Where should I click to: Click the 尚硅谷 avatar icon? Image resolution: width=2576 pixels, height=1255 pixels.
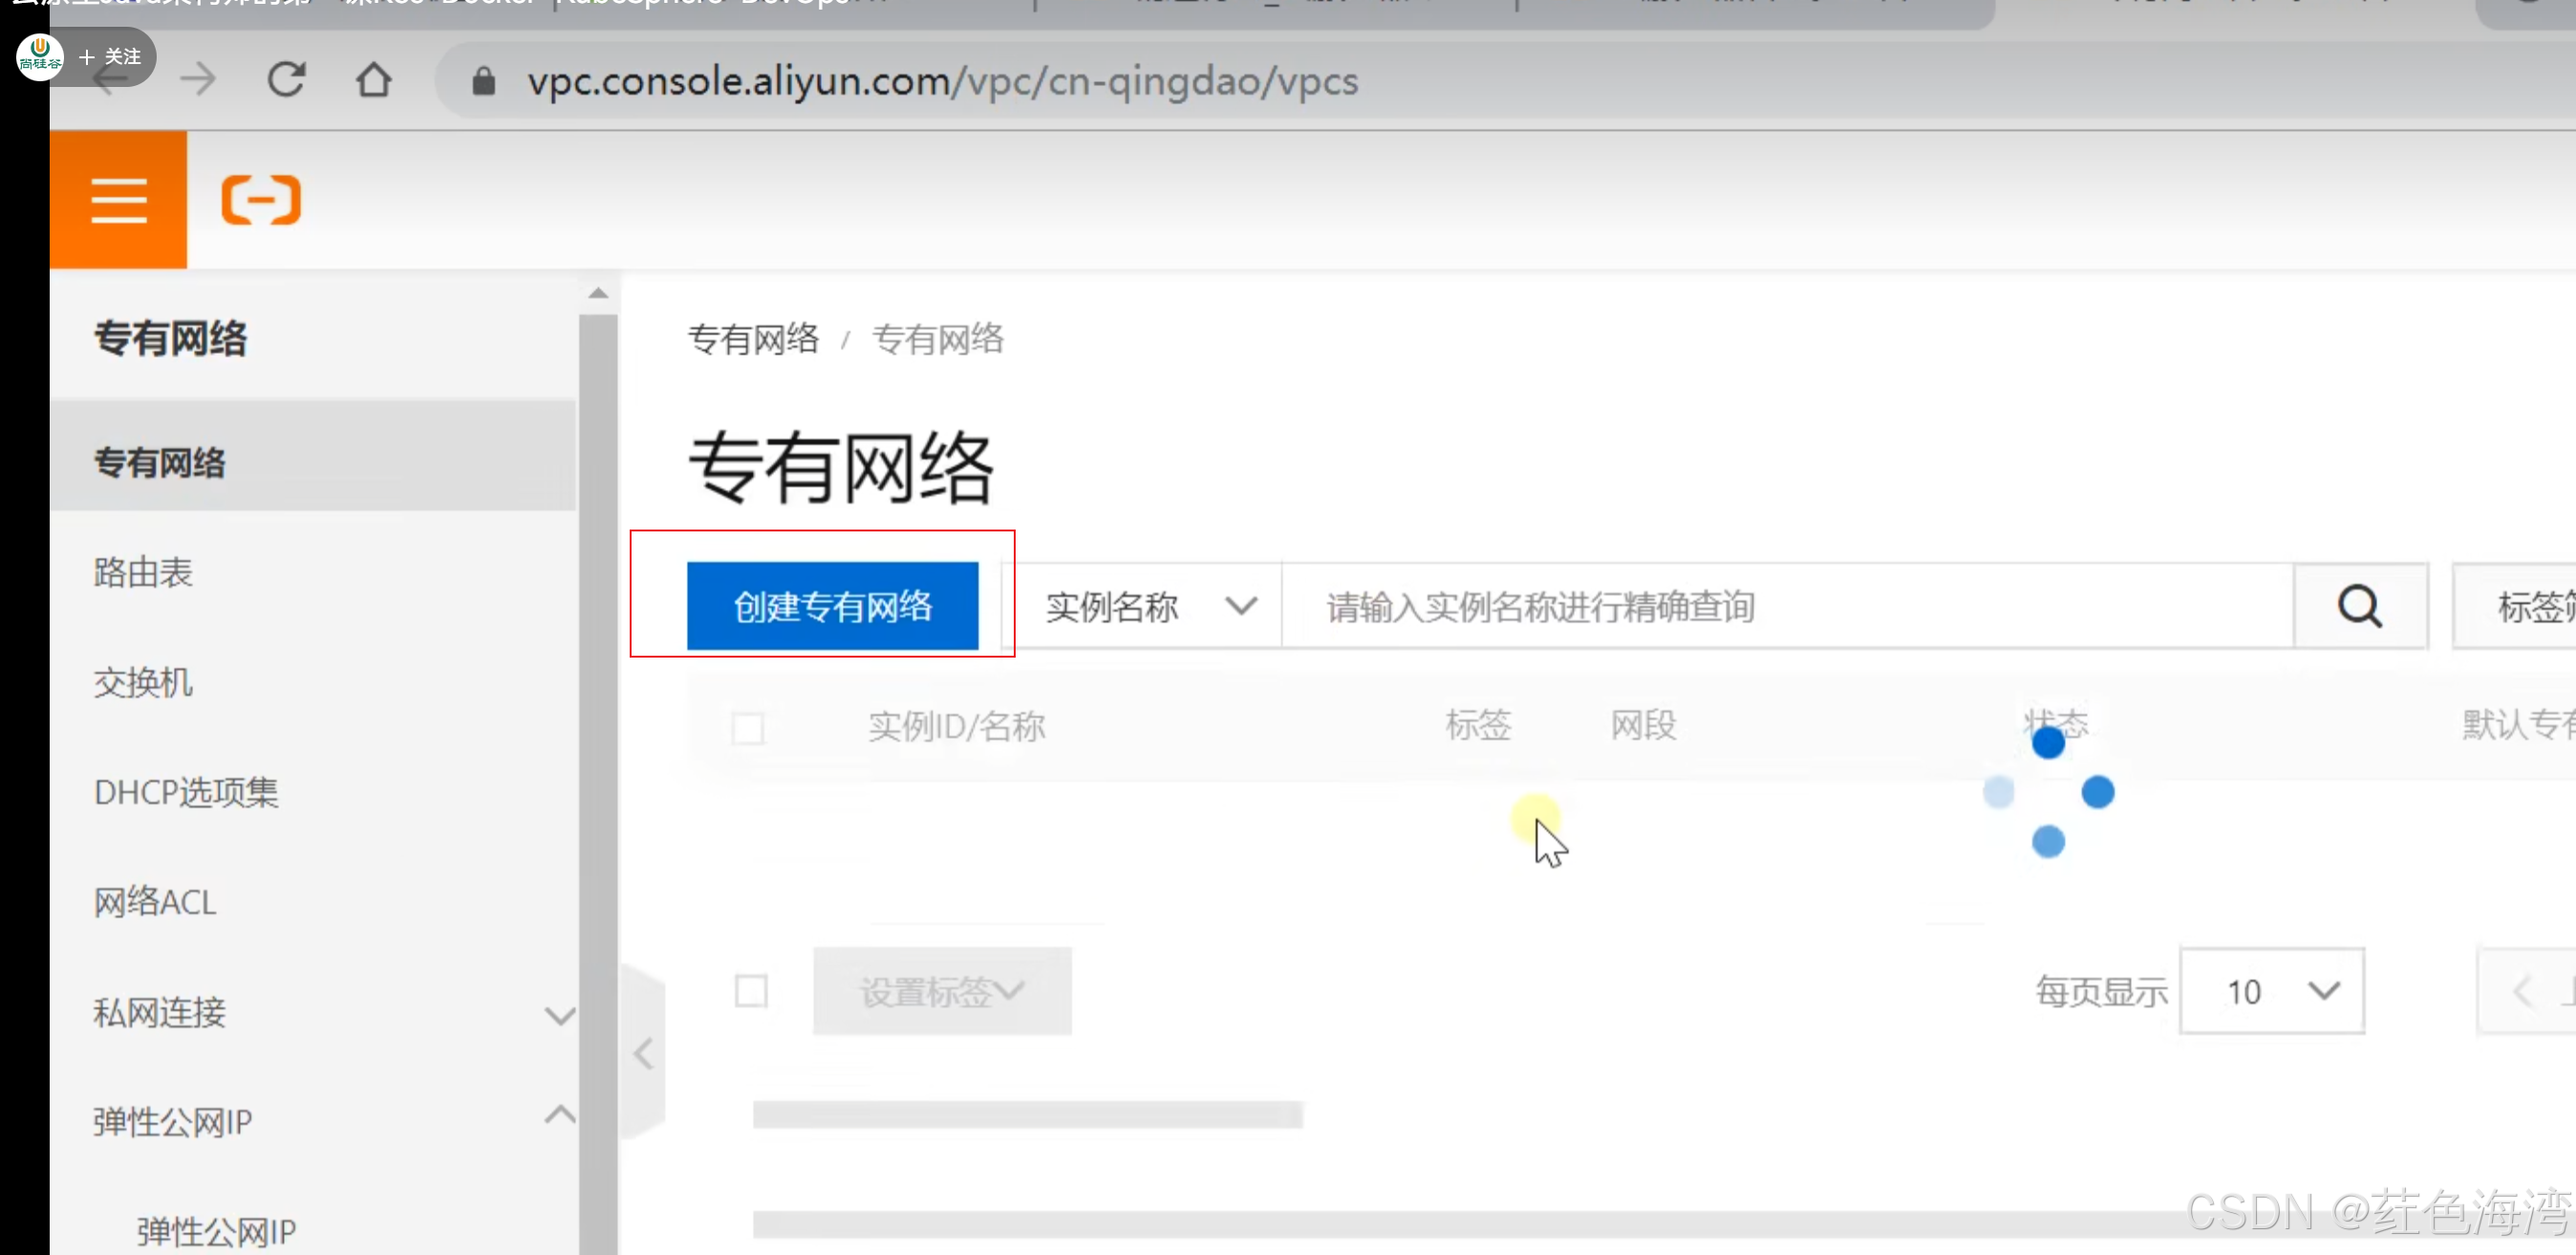click(40, 56)
